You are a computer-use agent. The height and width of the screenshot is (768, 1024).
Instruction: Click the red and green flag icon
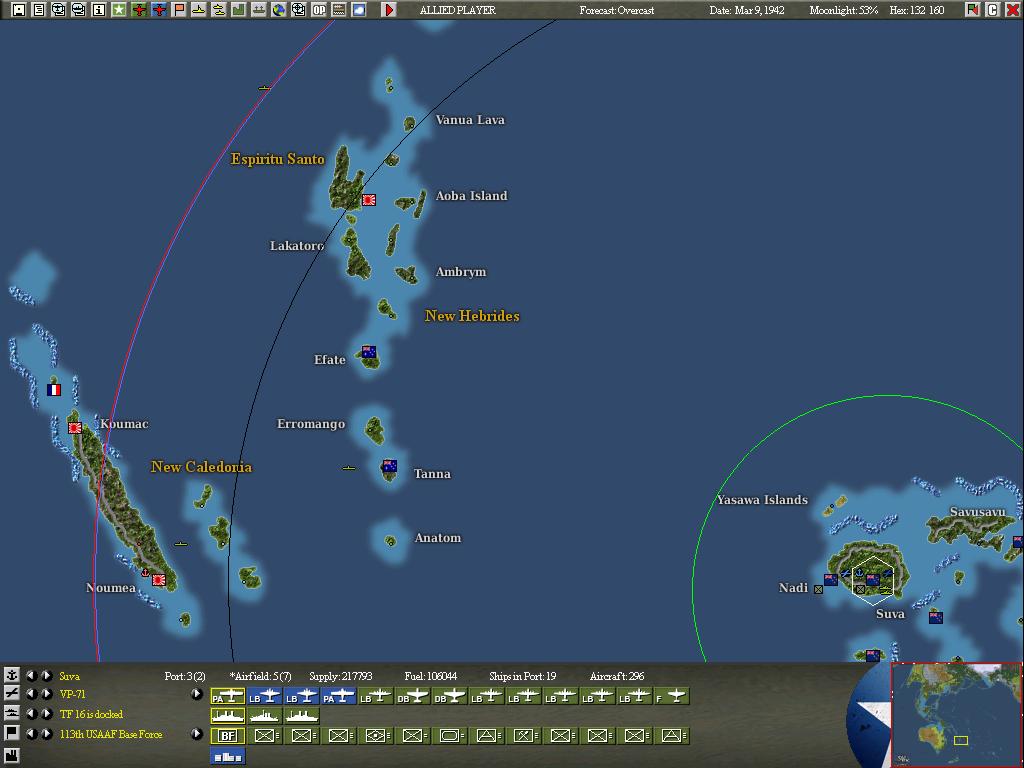pos(972,10)
